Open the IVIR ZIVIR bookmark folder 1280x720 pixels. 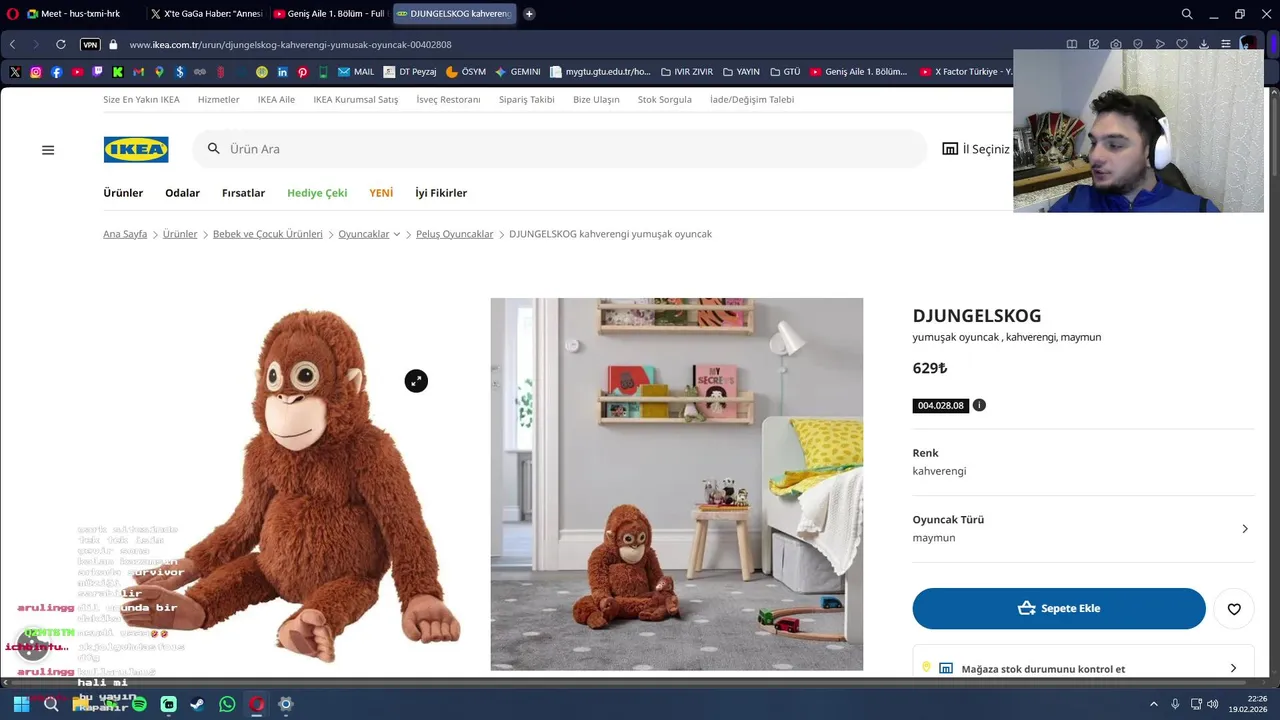pyautogui.click(x=687, y=72)
